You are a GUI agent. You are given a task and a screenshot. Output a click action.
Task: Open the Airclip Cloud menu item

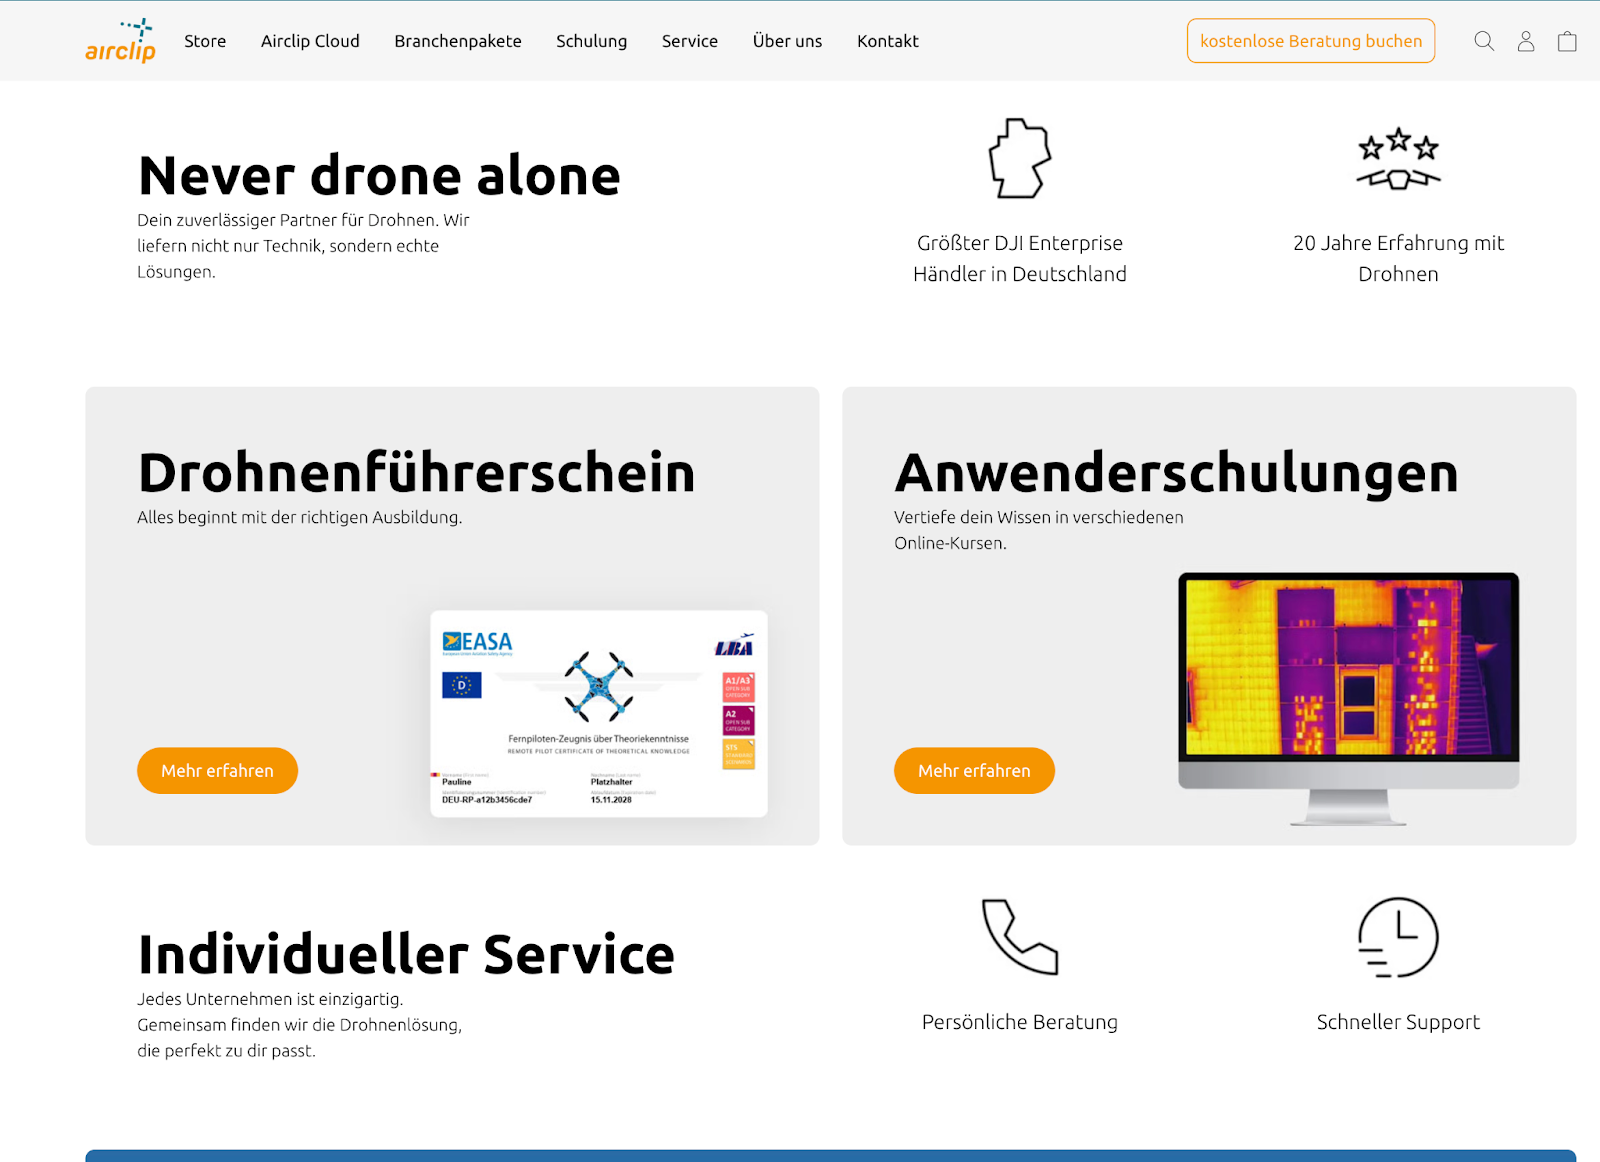pyautogui.click(x=310, y=41)
